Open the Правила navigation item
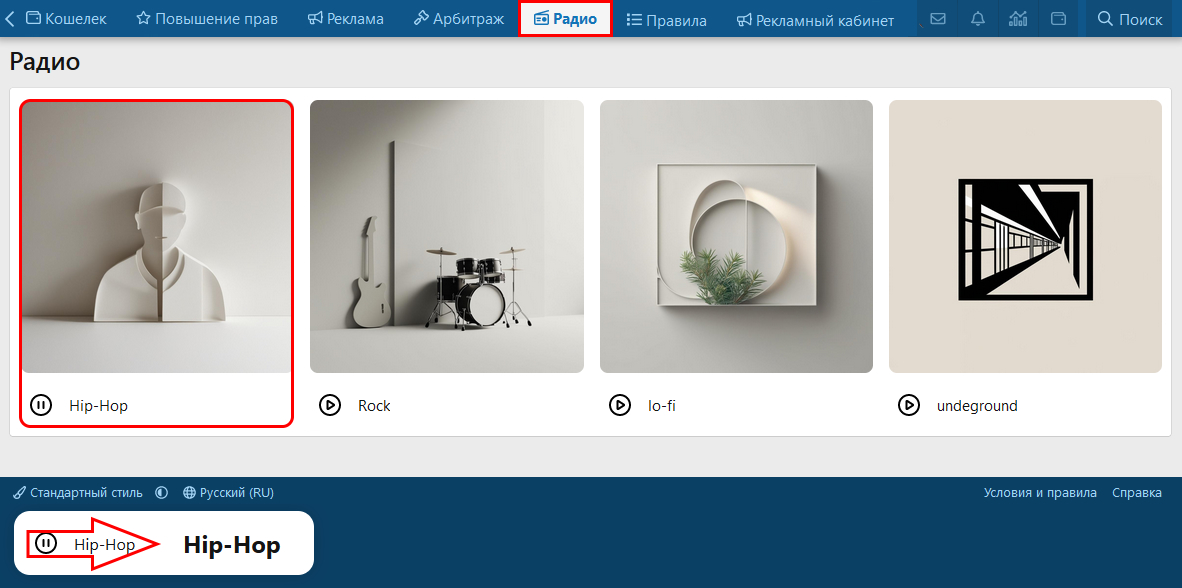1182x588 pixels. [x=666, y=20]
